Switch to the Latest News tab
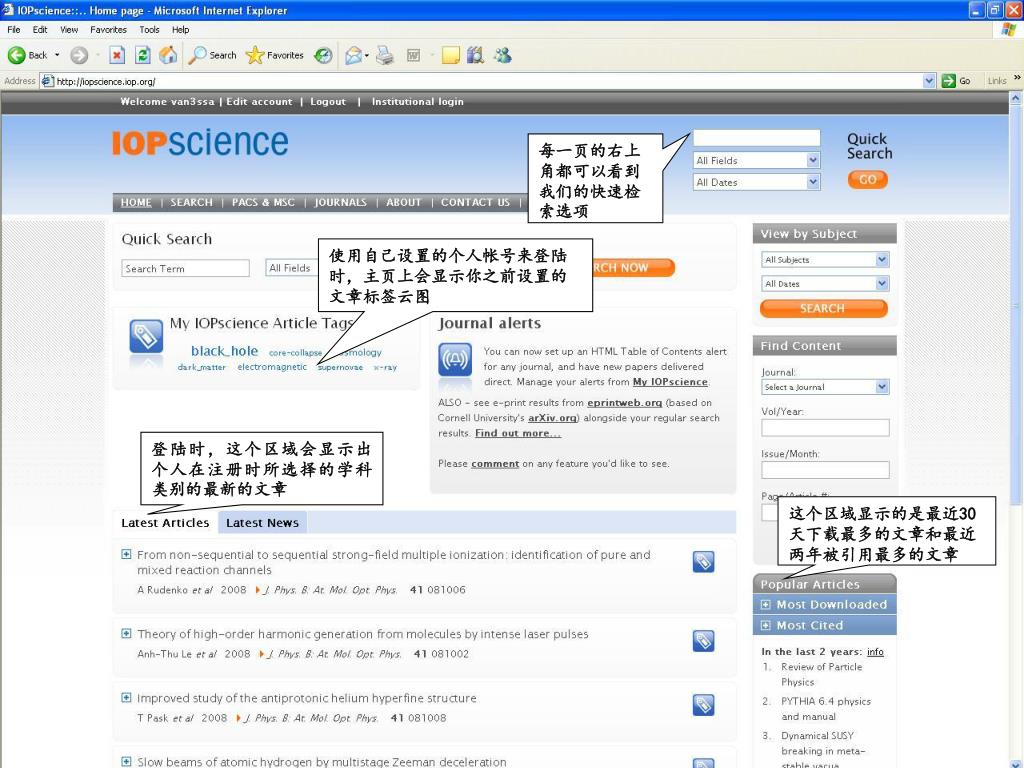1024x768 pixels. (x=262, y=522)
